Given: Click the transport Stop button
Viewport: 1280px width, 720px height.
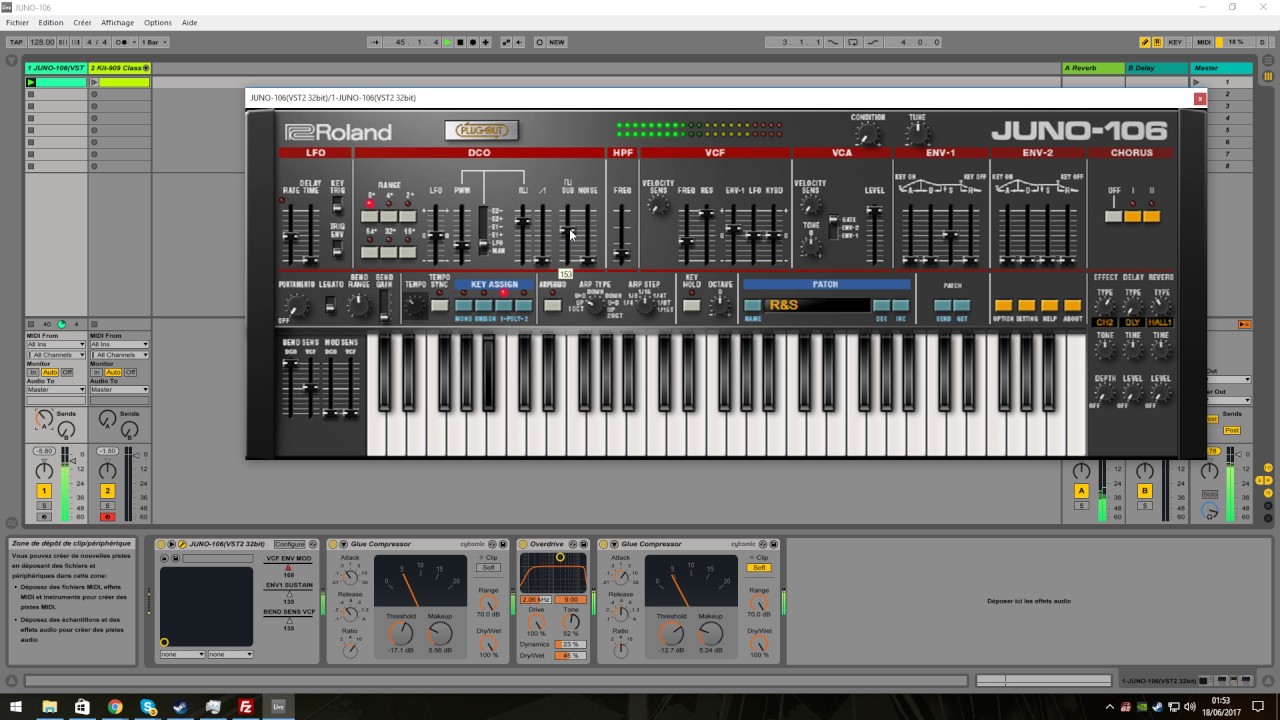Looking at the screenshot, I should pyautogui.click(x=460, y=42).
